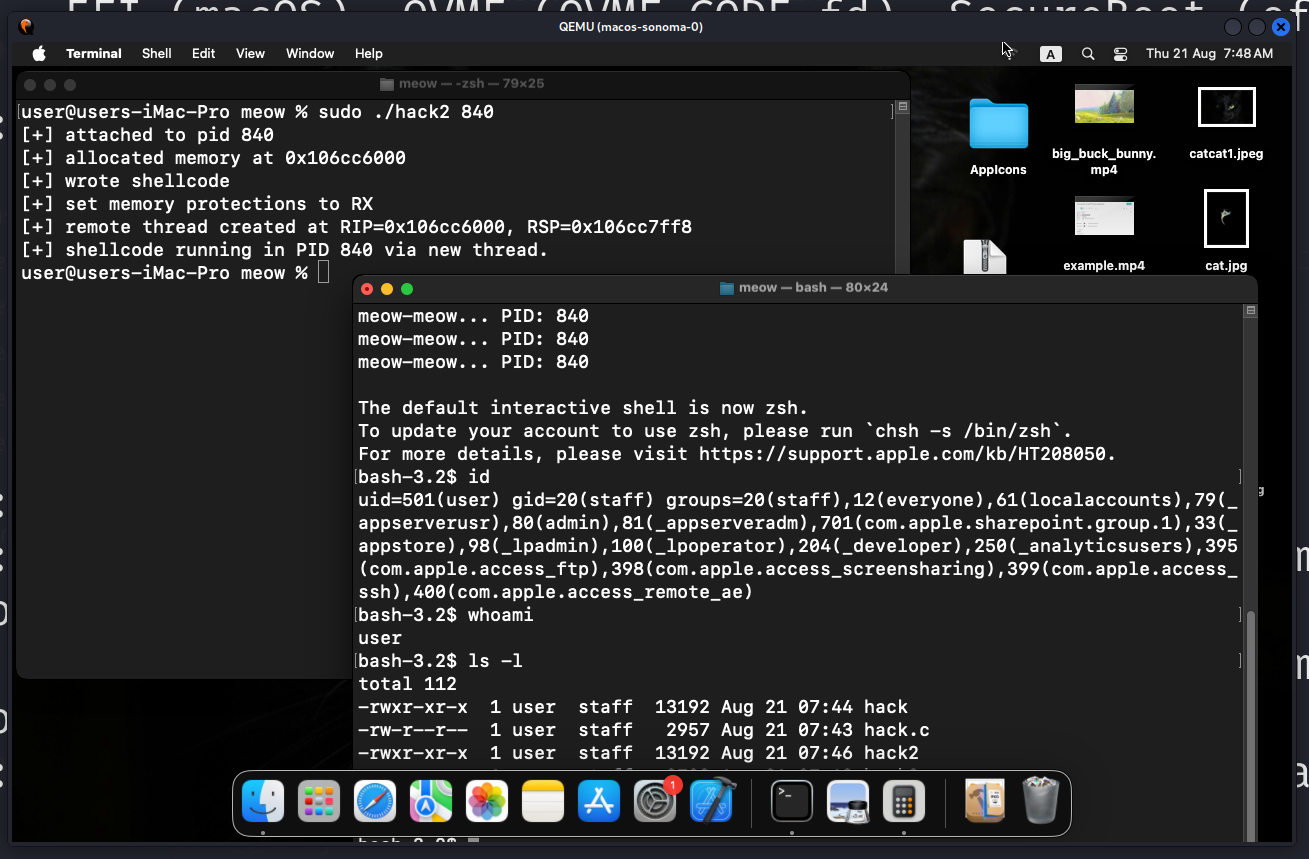Click the zsh window title text
The width and height of the screenshot is (1309, 859).
[x=472, y=84]
